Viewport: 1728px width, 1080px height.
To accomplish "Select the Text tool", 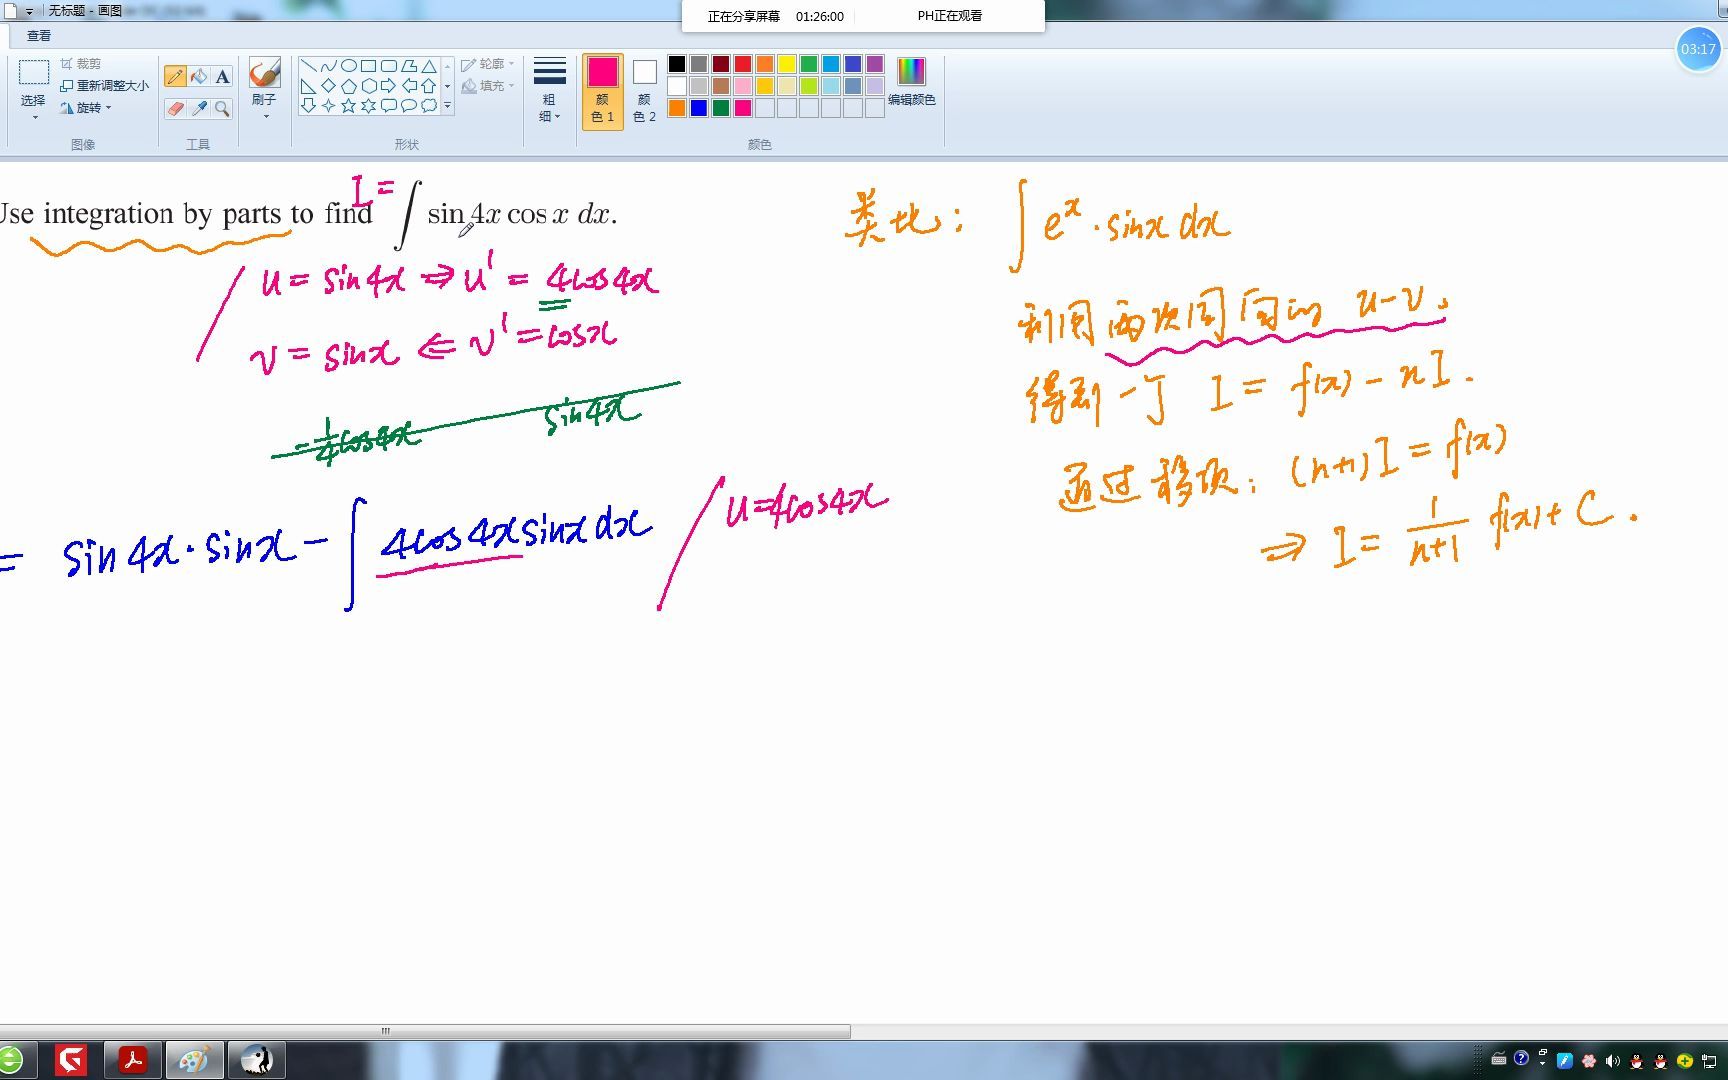I will pyautogui.click(x=222, y=76).
